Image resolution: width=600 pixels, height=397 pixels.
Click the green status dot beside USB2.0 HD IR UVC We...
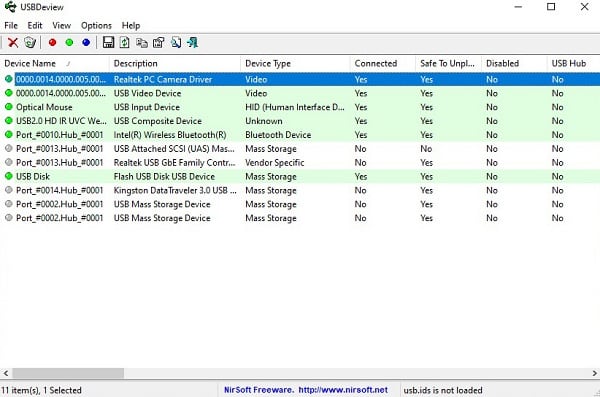point(9,121)
